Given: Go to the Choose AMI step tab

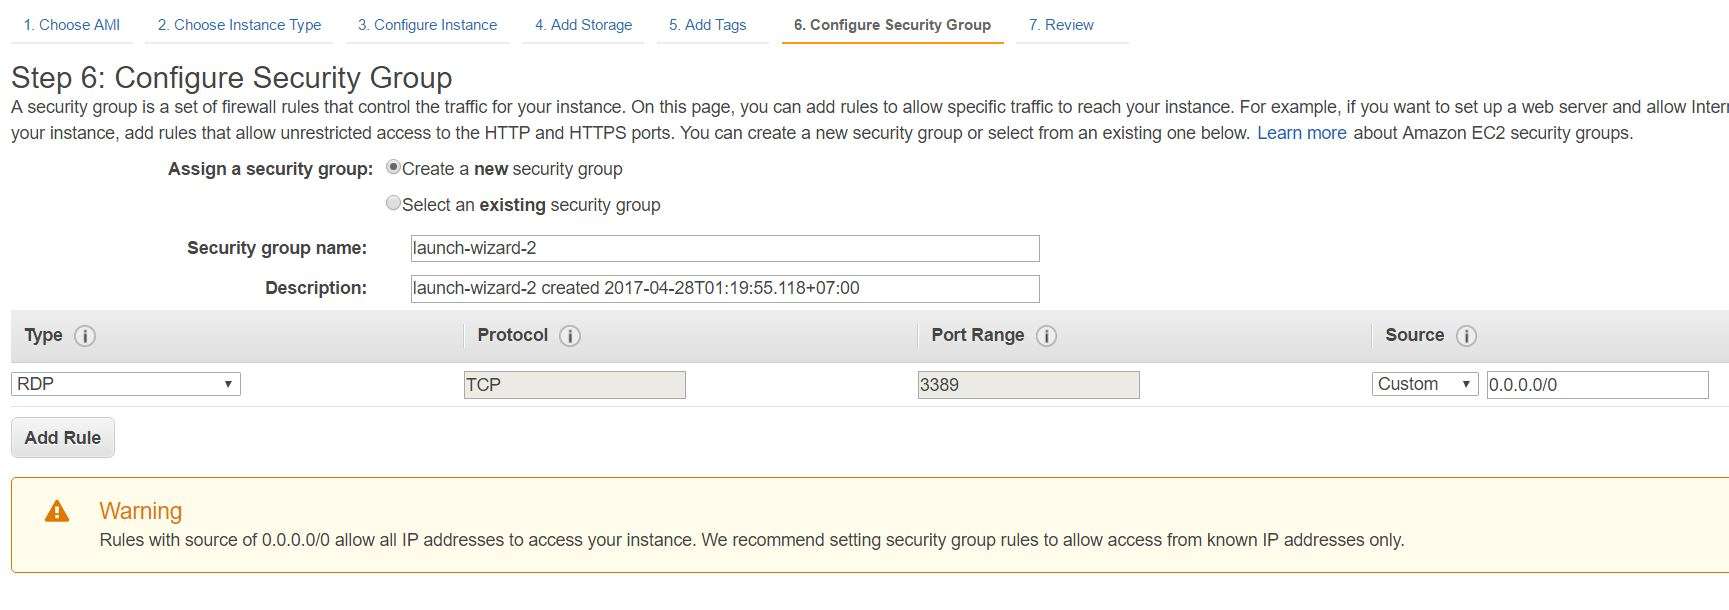Looking at the screenshot, I should pyautogui.click(x=71, y=25).
